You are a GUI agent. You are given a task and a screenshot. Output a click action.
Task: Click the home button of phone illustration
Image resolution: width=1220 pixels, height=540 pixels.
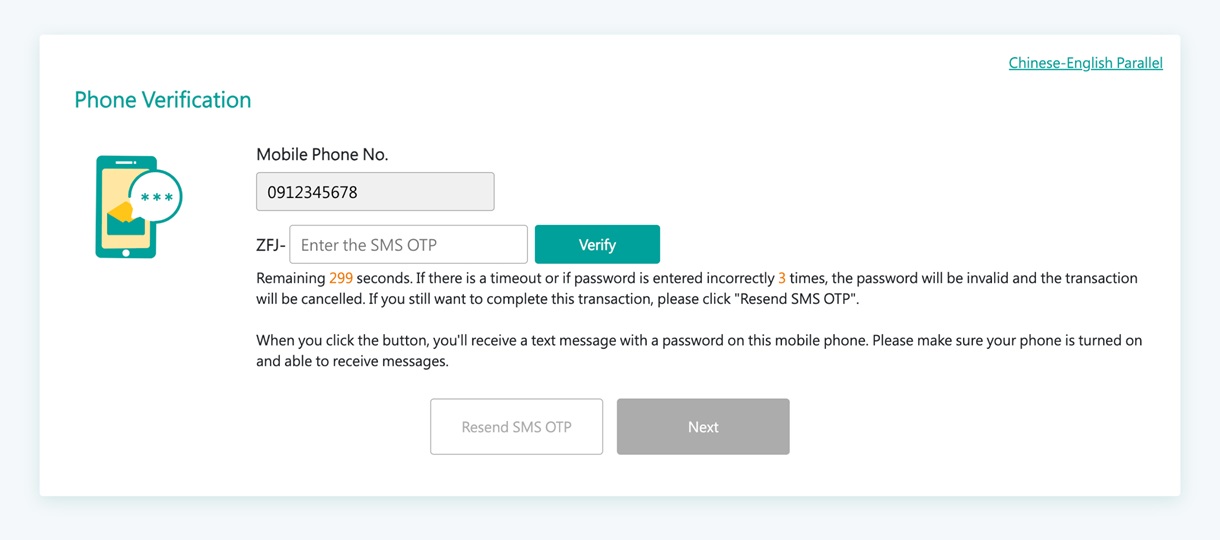point(126,252)
